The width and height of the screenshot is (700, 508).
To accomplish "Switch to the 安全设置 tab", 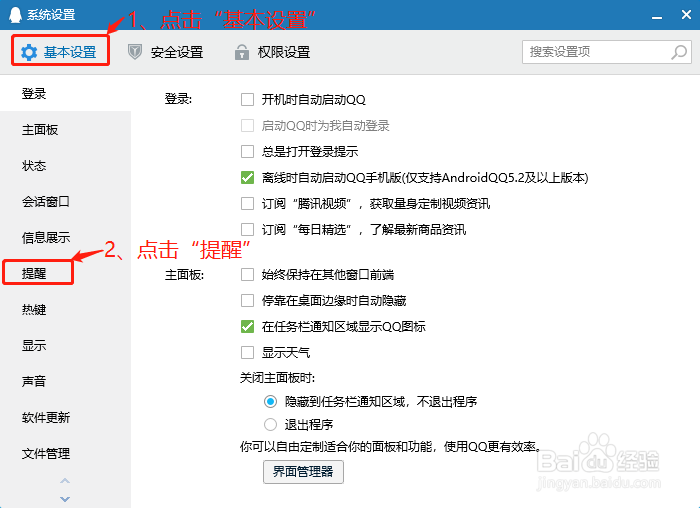I will click(165, 52).
